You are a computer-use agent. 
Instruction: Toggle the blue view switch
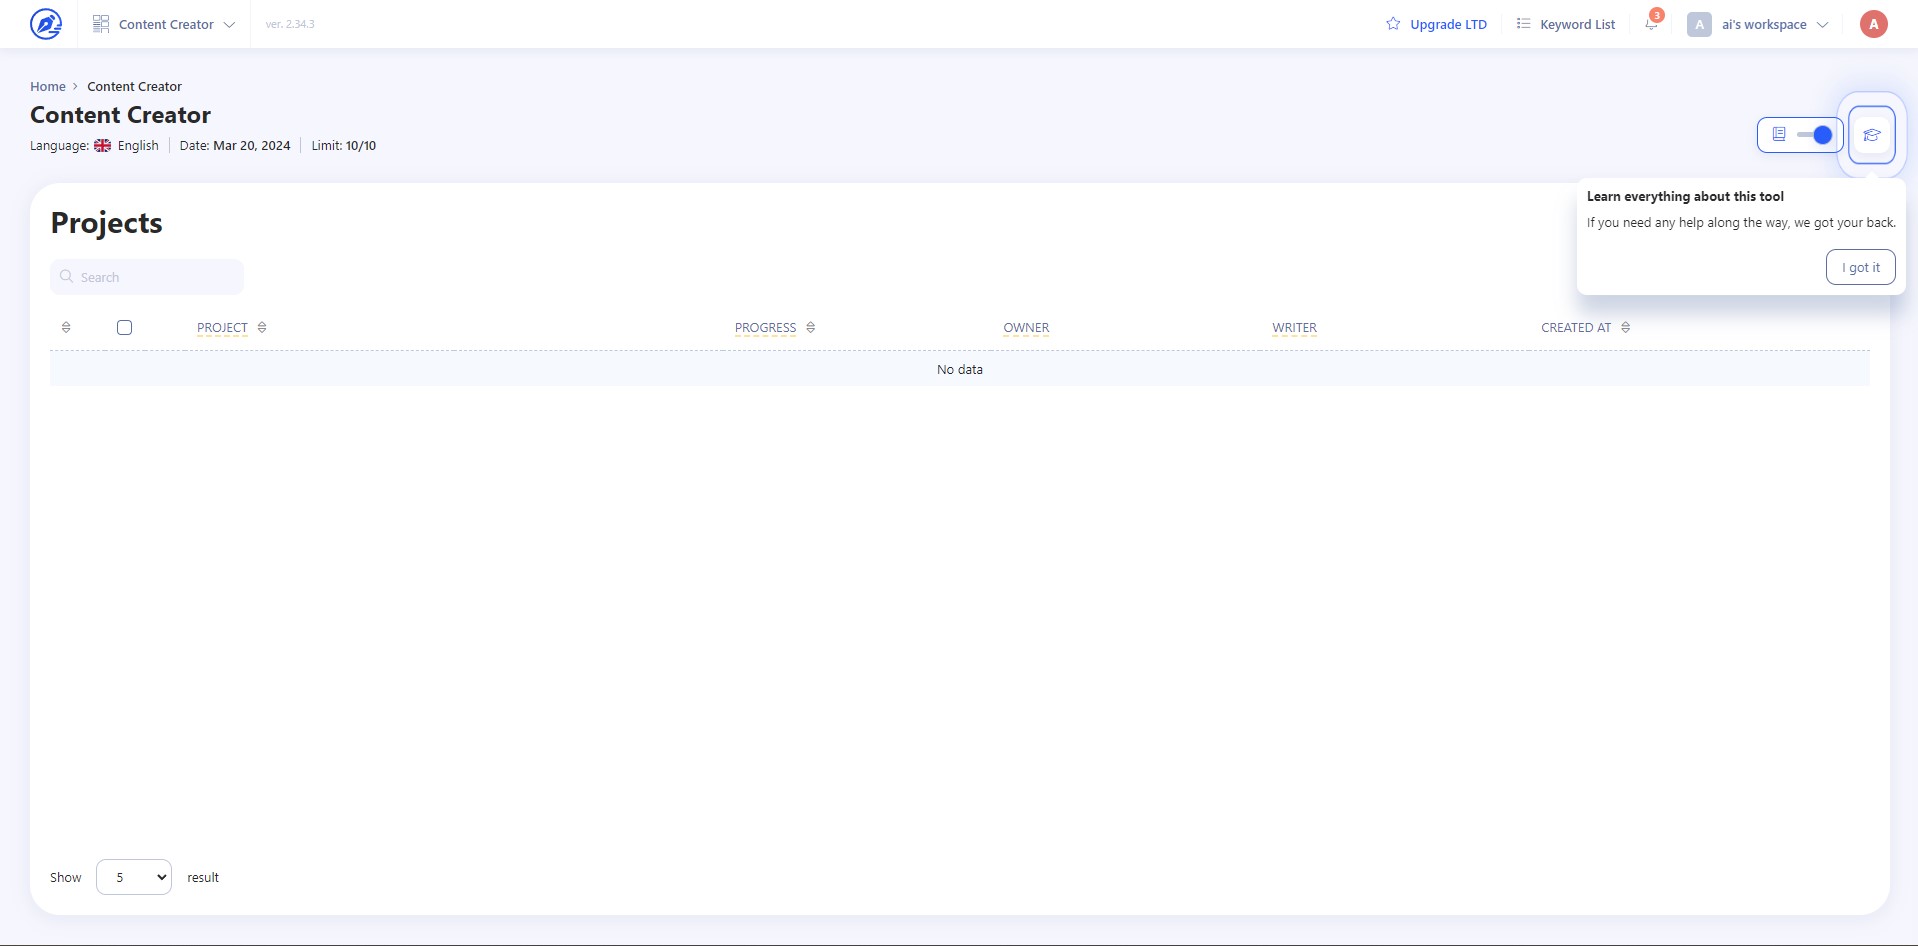pyautogui.click(x=1814, y=134)
